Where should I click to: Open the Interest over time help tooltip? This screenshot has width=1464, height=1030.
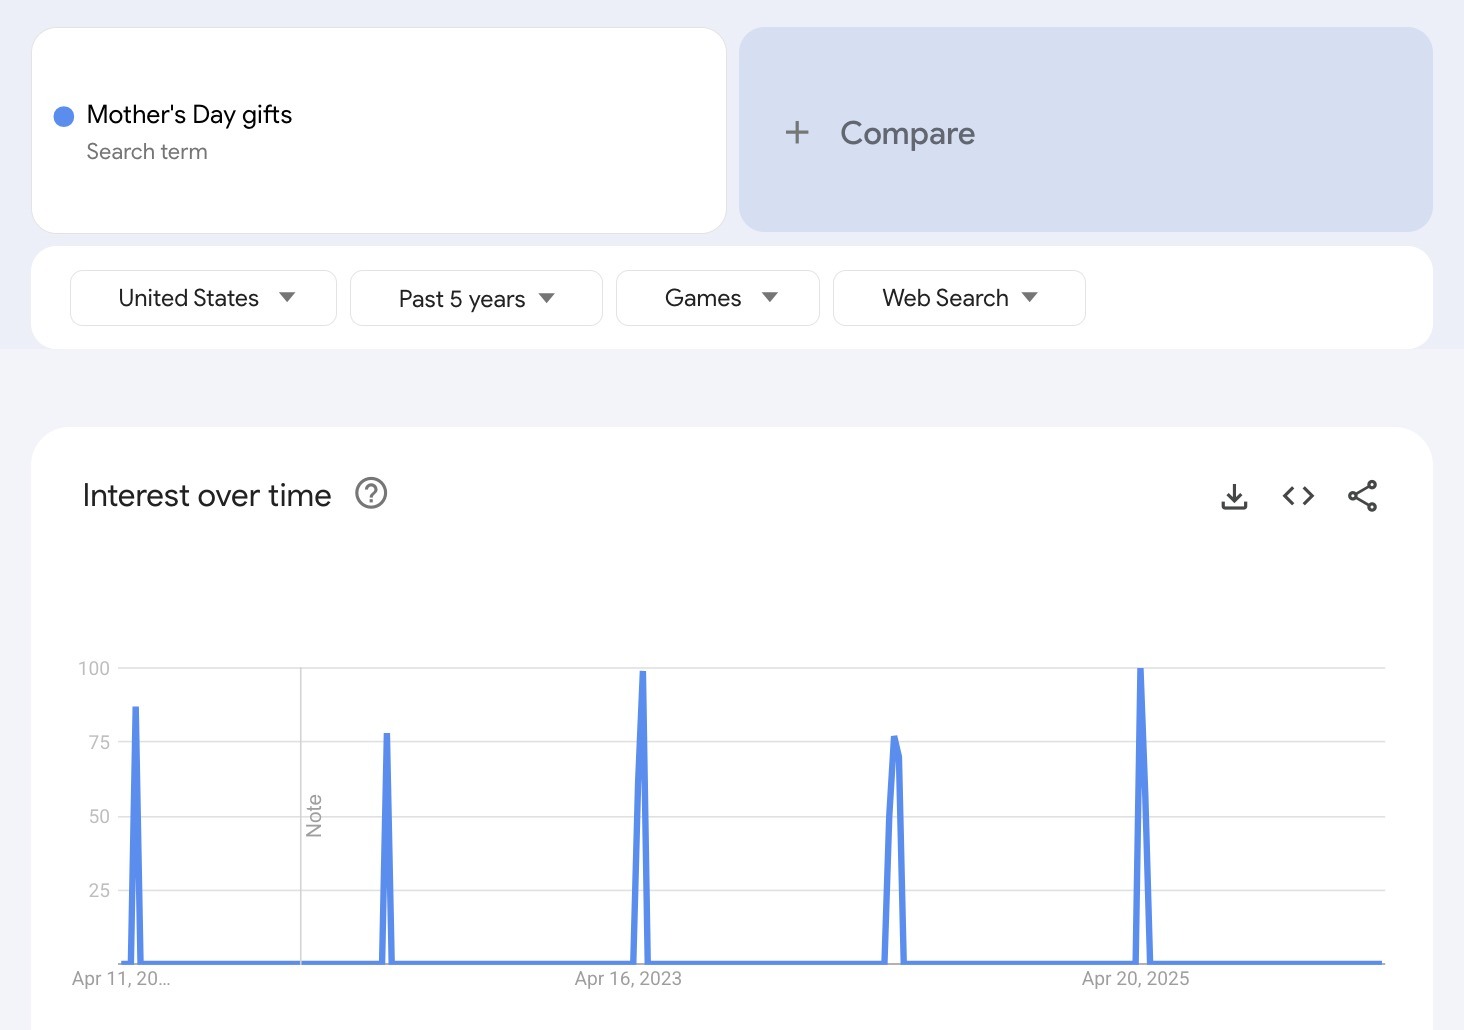tap(370, 493)
